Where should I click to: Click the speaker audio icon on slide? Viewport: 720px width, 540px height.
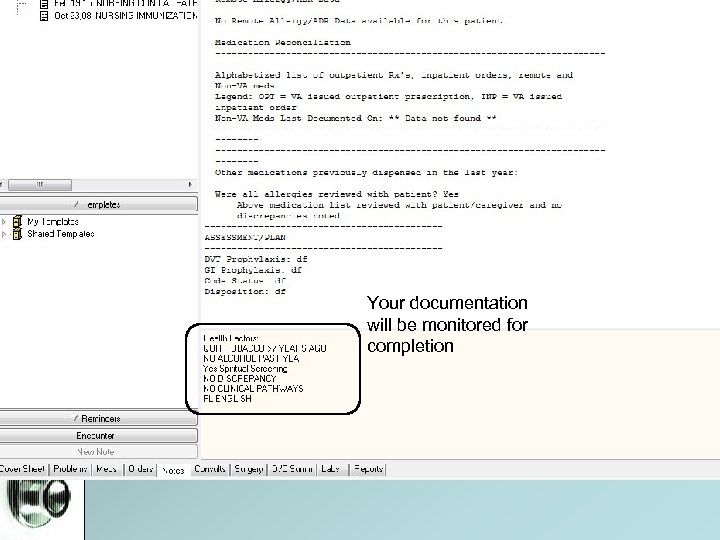[x=39, y=503]
